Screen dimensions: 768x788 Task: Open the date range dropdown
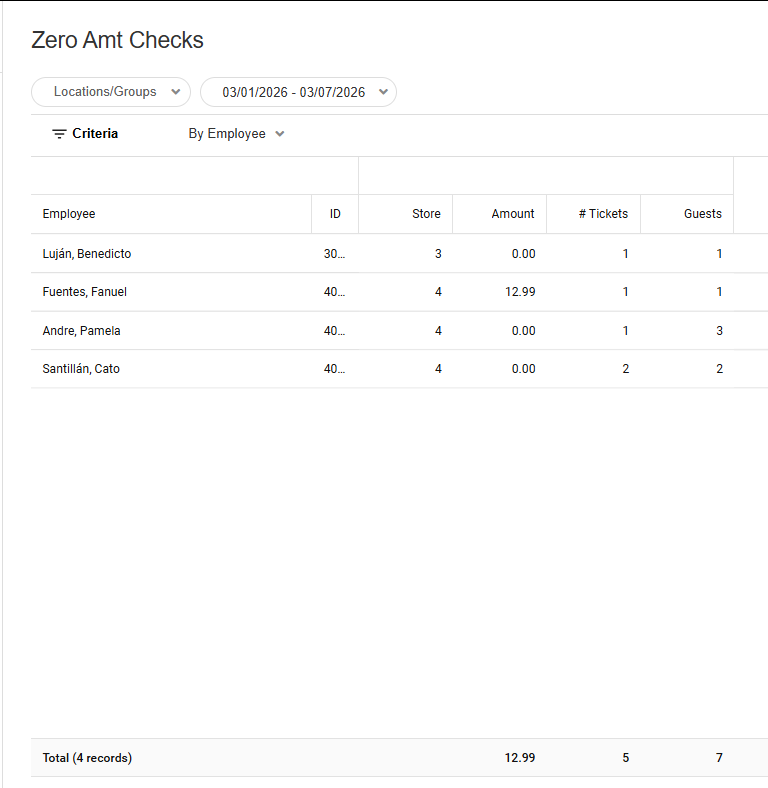pyautogui.click(x=298, y=92)
